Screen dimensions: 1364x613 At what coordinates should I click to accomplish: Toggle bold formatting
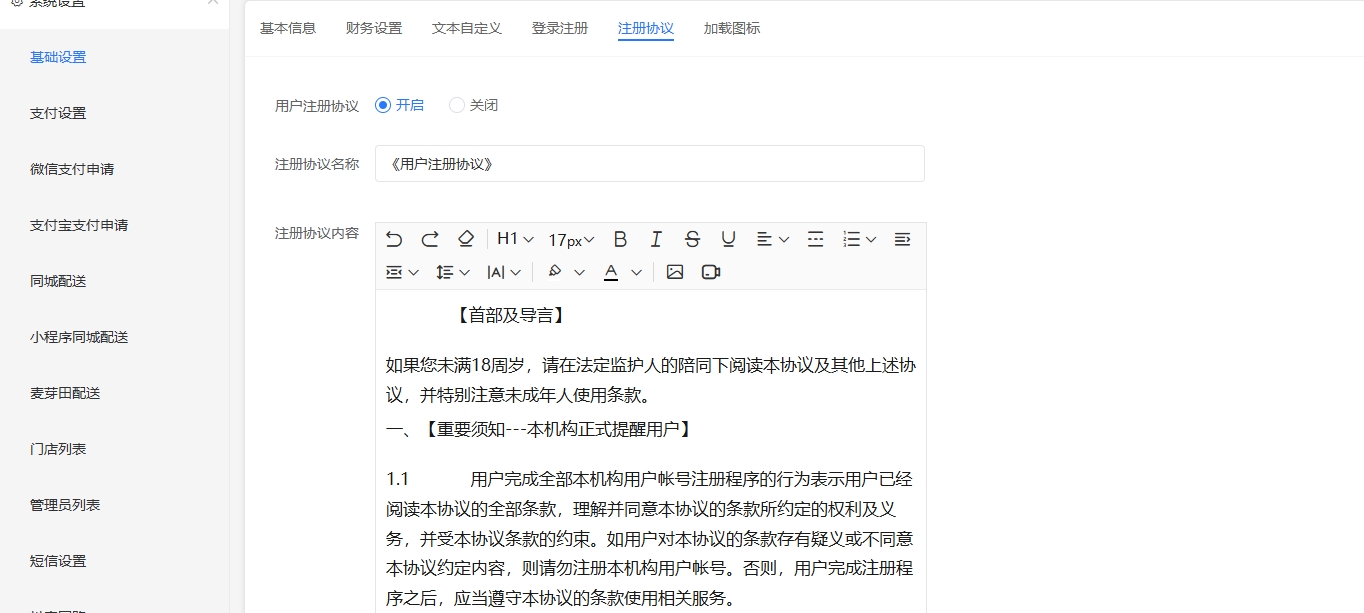tap(620, 239)
